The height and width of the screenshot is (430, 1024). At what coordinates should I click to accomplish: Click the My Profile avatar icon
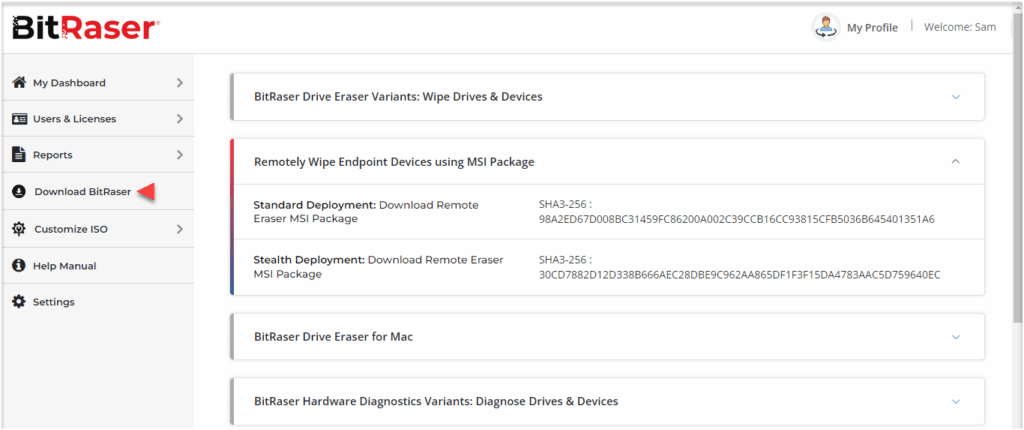(x=825, y=27)
